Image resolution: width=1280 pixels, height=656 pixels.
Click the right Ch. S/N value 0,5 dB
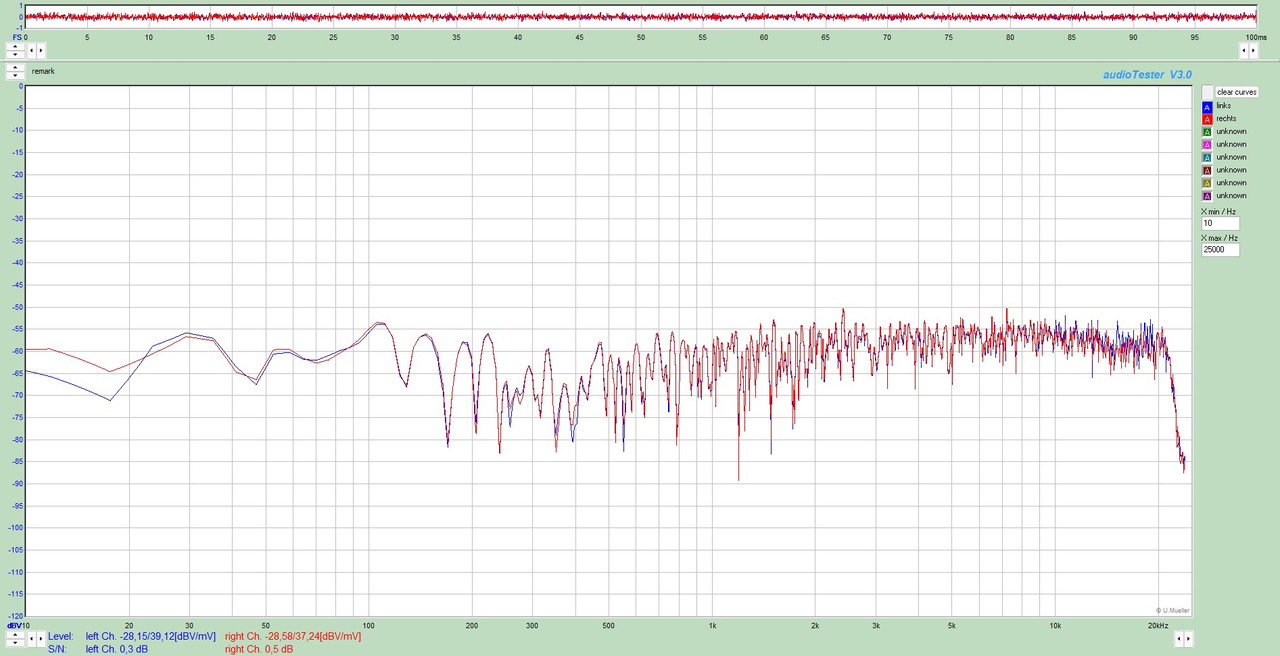tap(259, 649)
